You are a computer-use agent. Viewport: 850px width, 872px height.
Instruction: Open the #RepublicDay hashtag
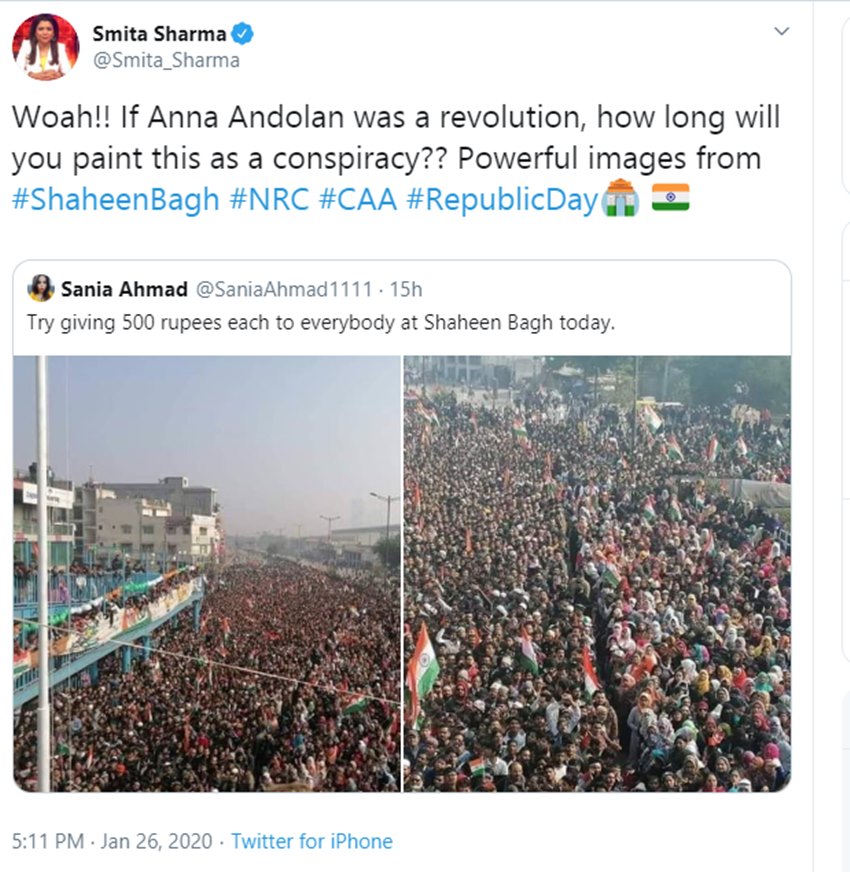[501, 199]
